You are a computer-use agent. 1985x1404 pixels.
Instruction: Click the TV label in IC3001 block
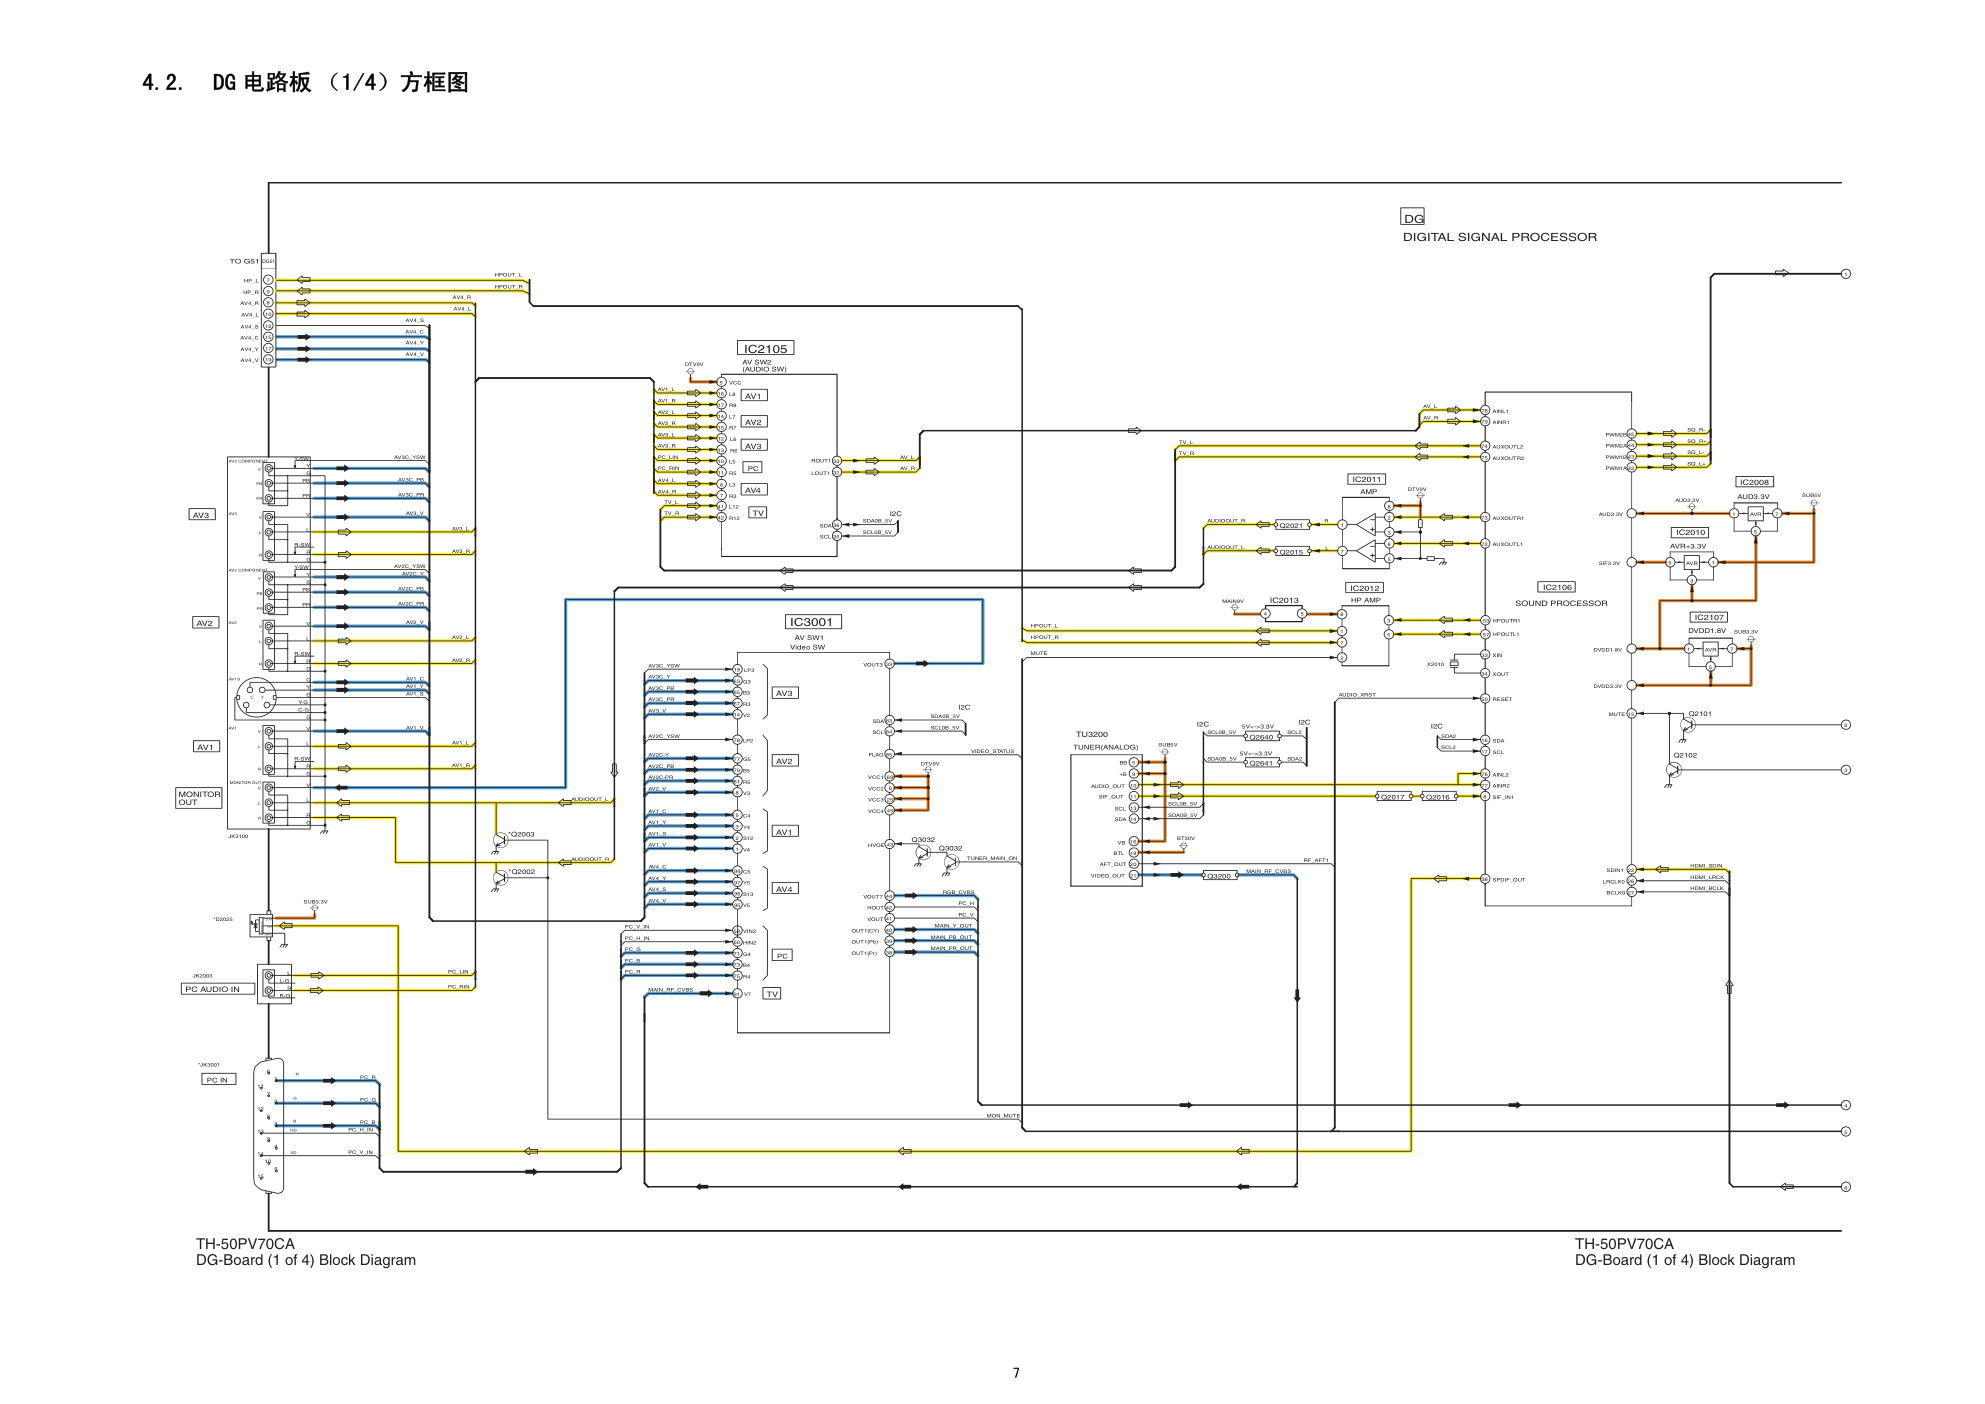click(x=772, y=994)
